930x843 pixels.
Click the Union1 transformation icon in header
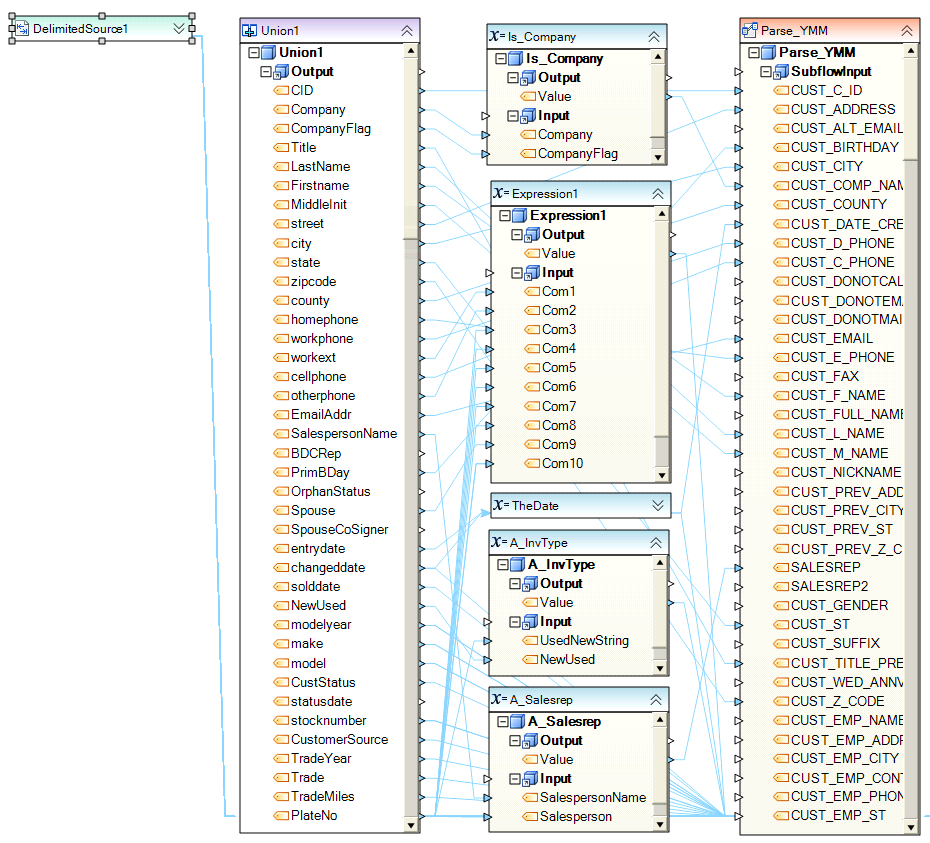(250, 31)
